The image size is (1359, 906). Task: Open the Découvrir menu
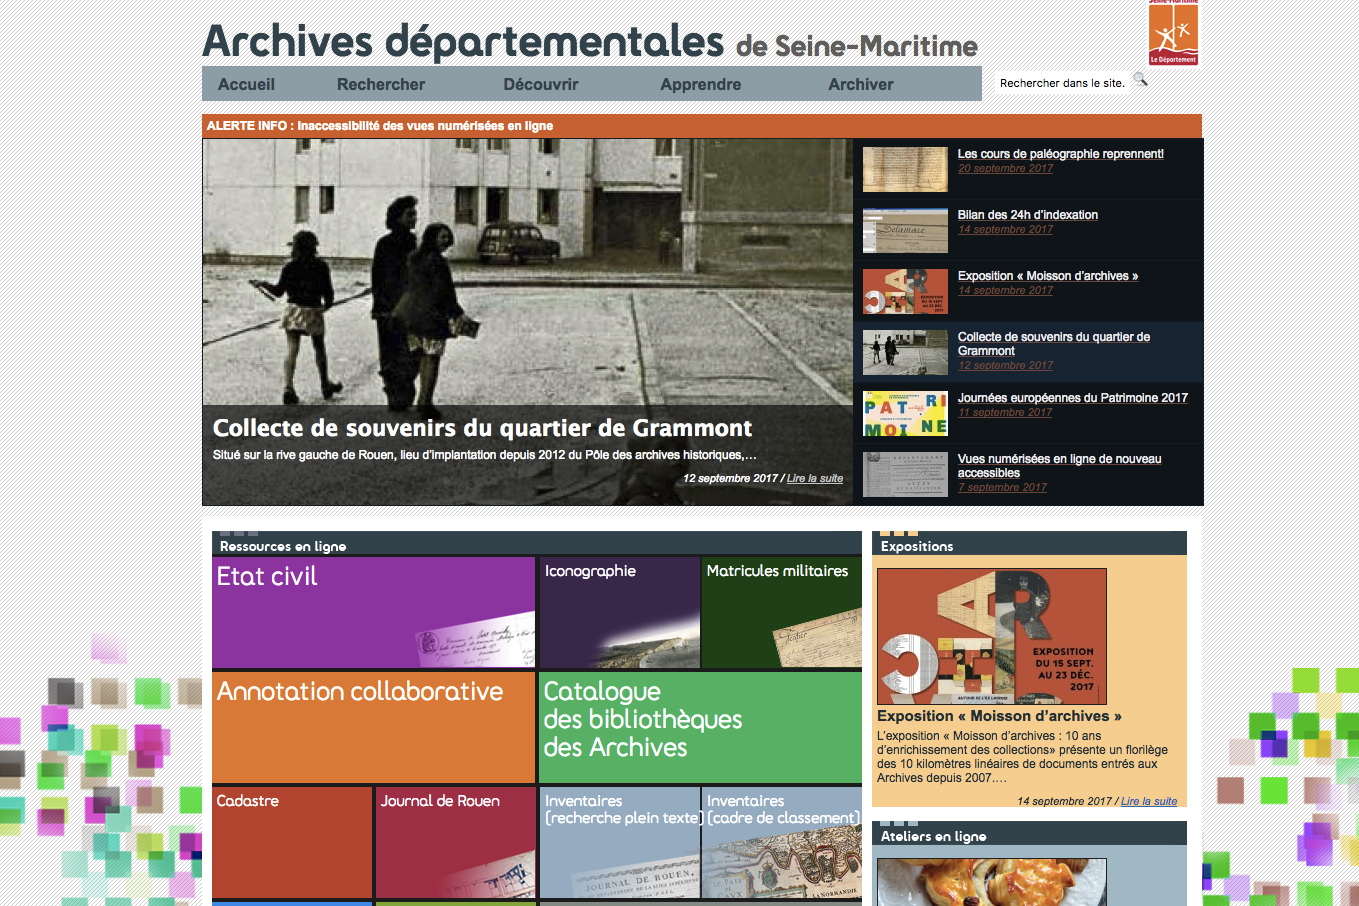pos(541,85)
